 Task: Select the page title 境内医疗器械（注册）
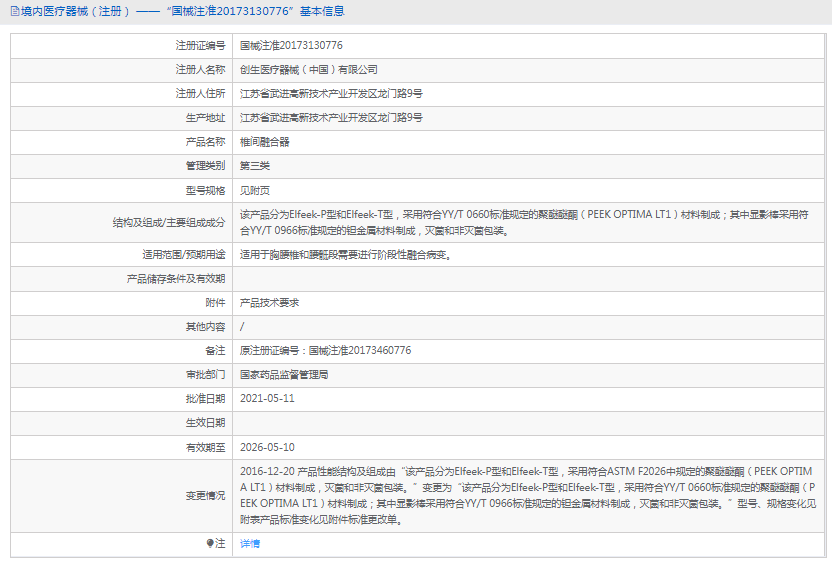[x=76, y=11]
